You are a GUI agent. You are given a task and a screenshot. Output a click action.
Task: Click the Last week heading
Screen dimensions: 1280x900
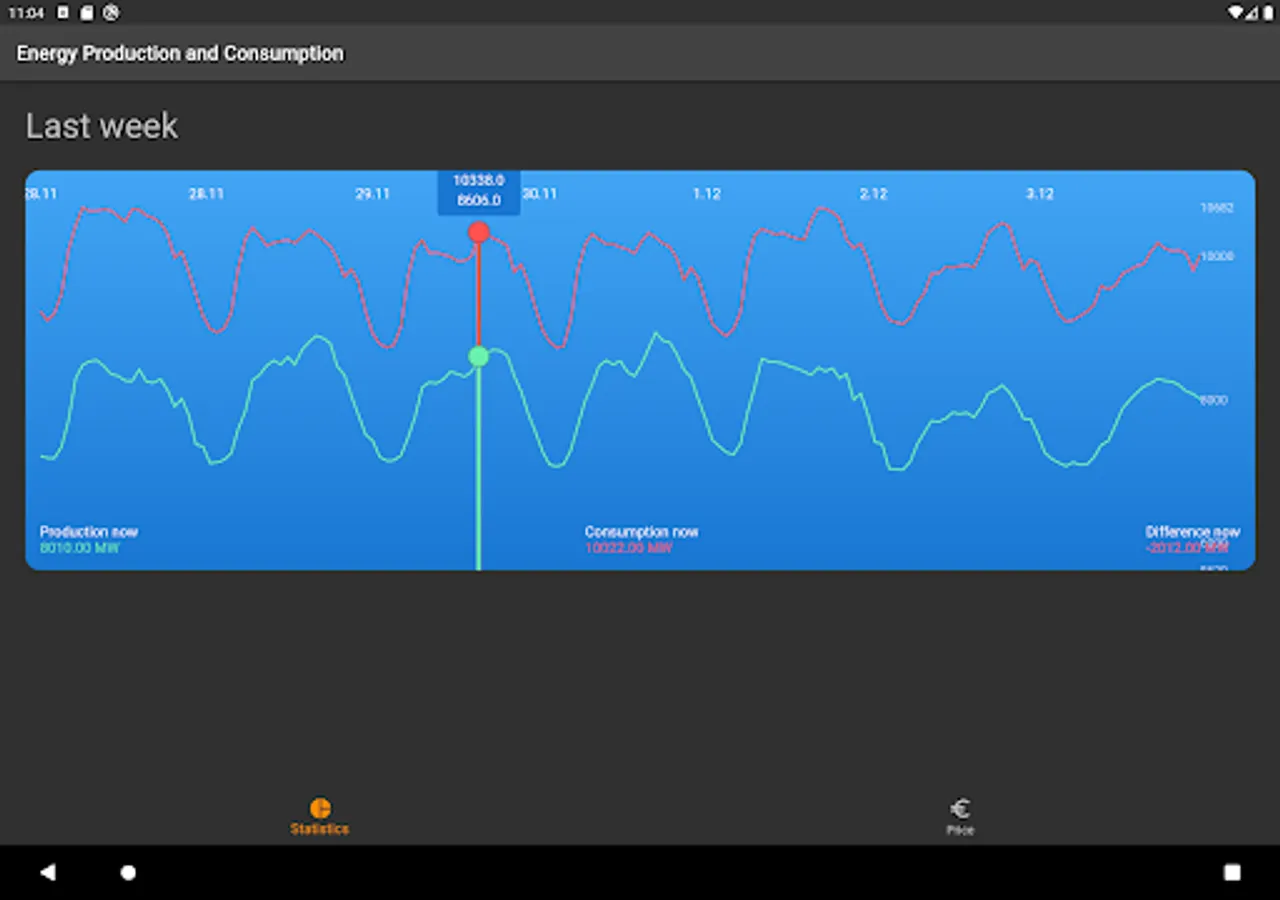[102, 126]
